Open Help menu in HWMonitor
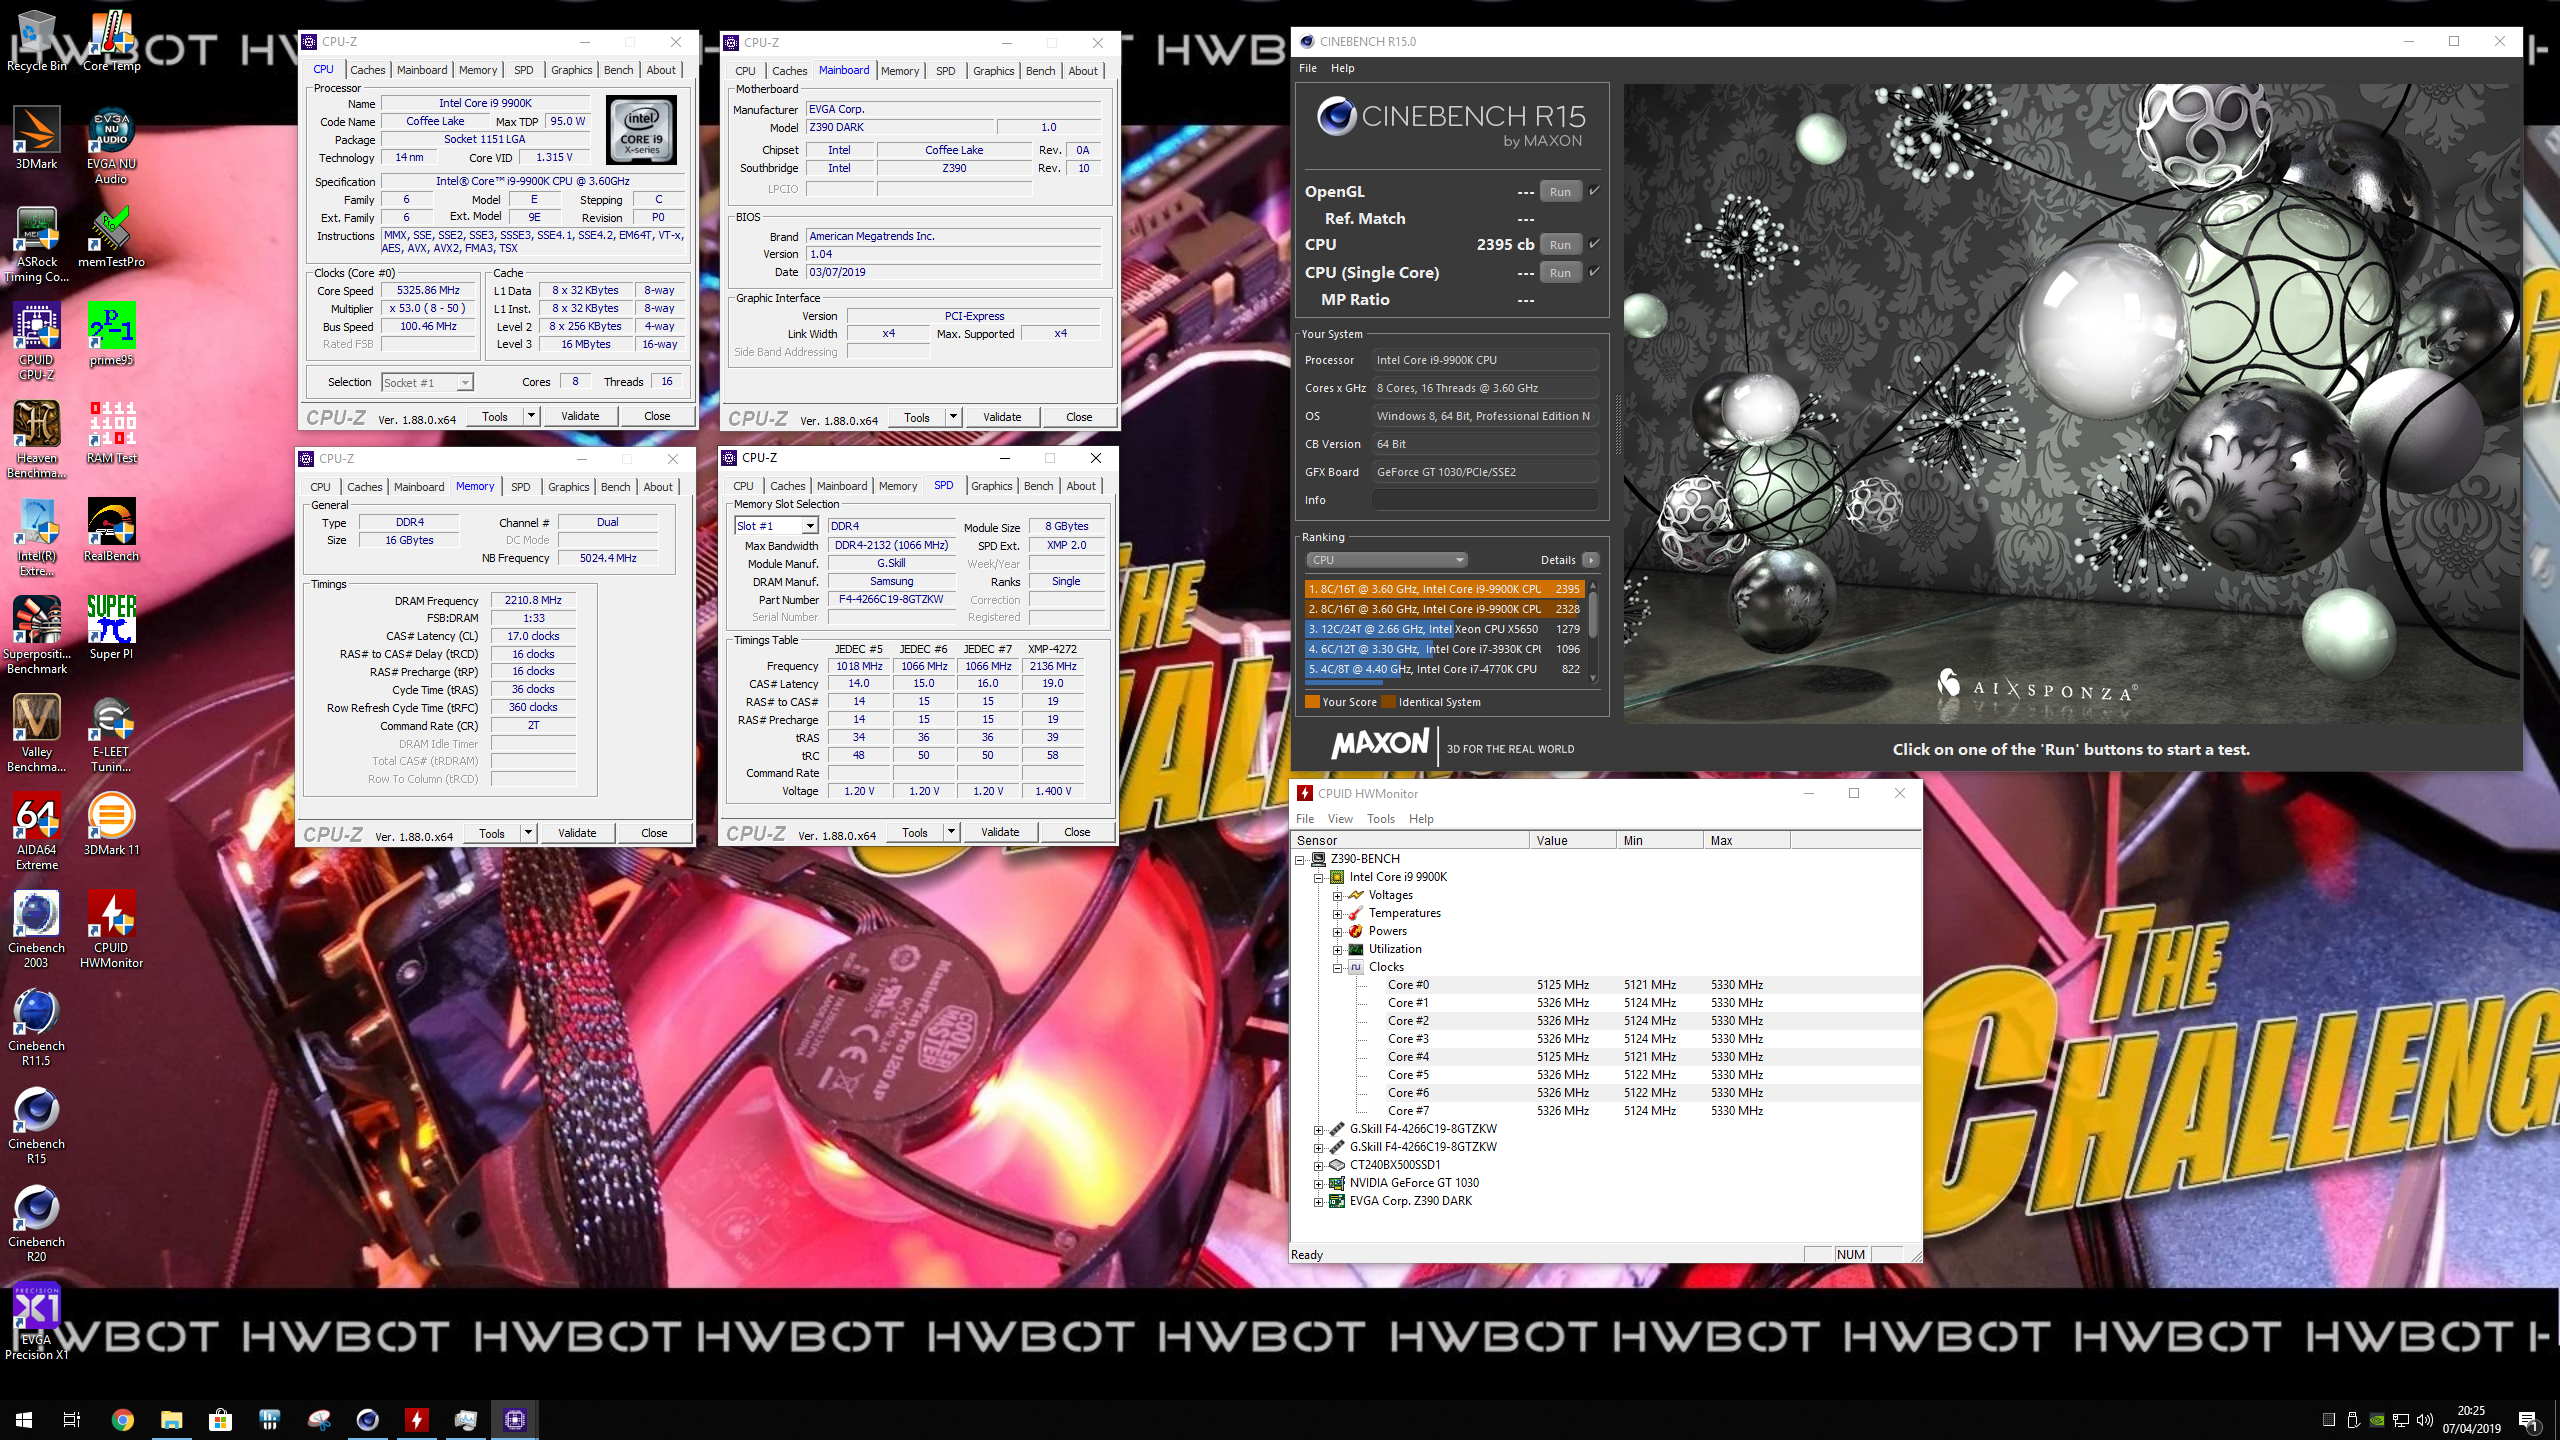 click(1421, 818)
